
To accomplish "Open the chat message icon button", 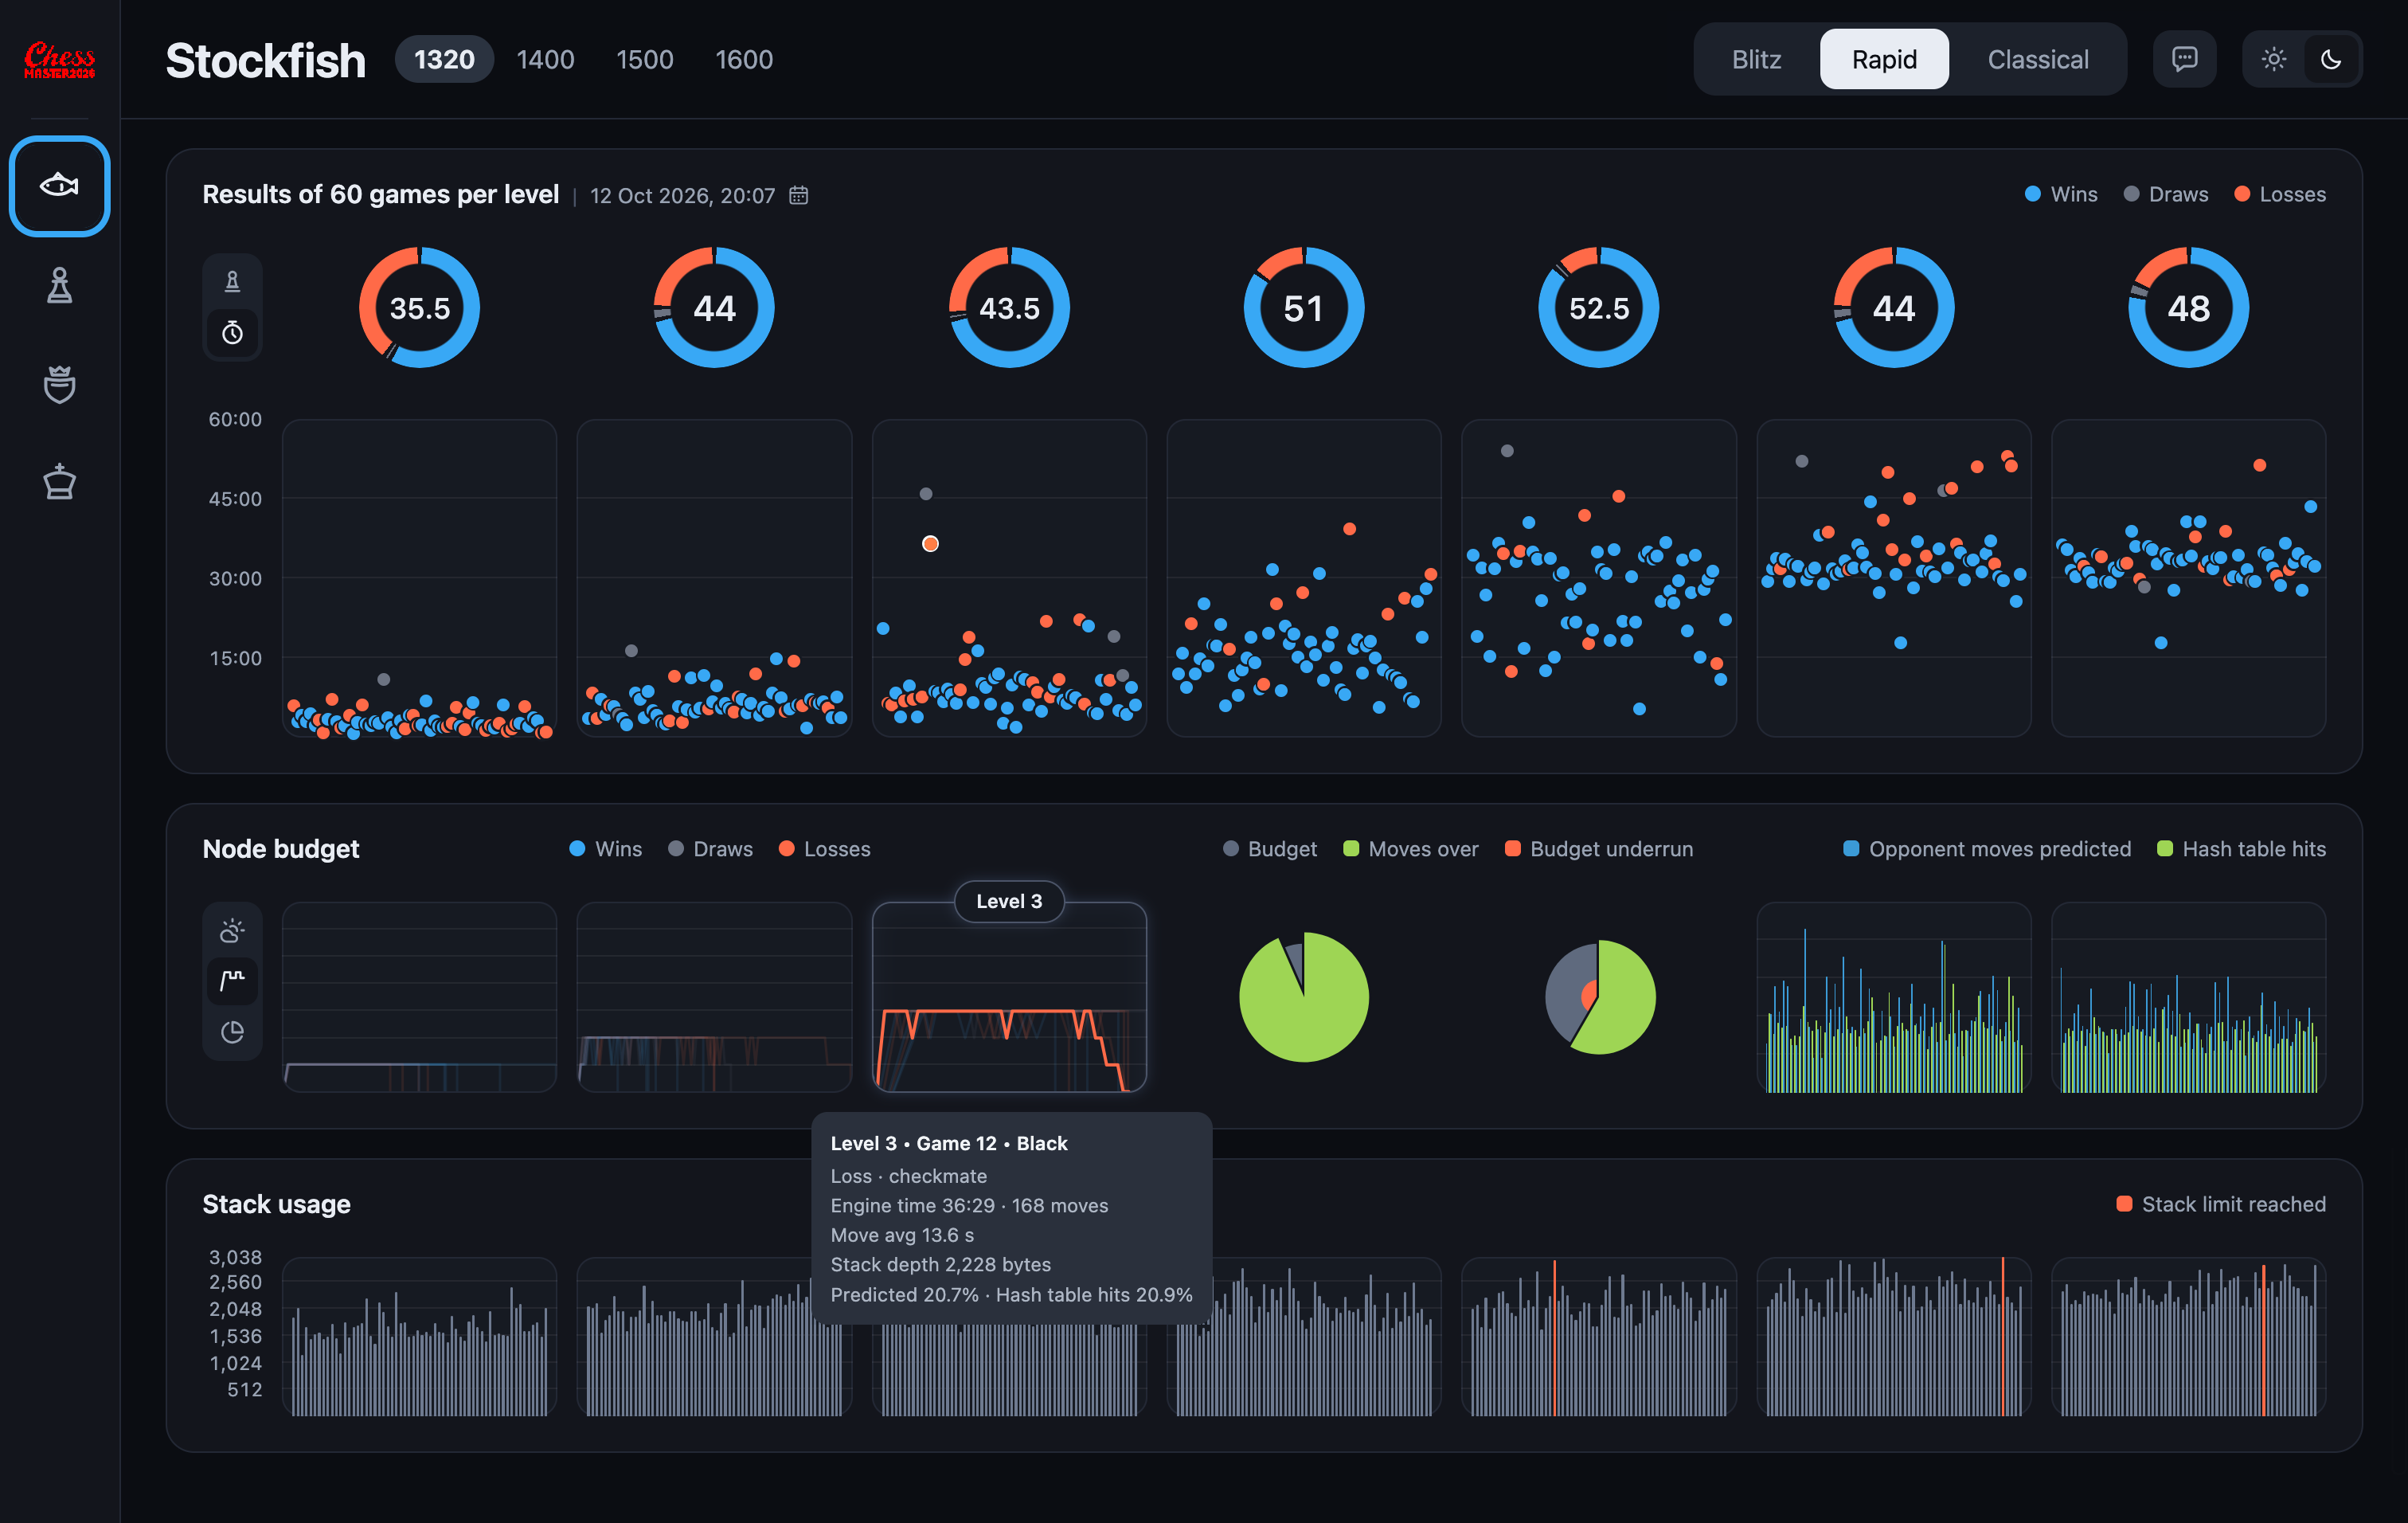I will tap(2184, 59).
